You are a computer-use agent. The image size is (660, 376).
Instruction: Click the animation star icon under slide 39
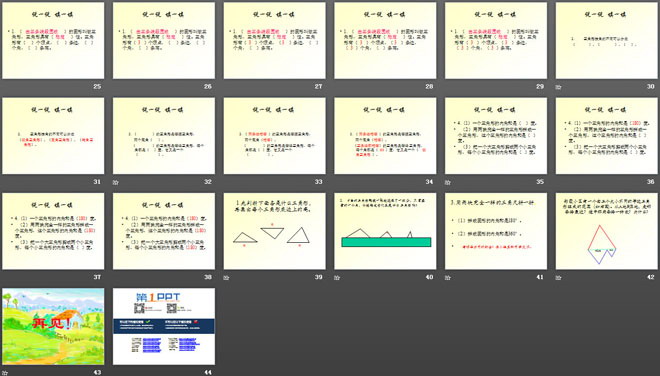[x=226, y=277]
